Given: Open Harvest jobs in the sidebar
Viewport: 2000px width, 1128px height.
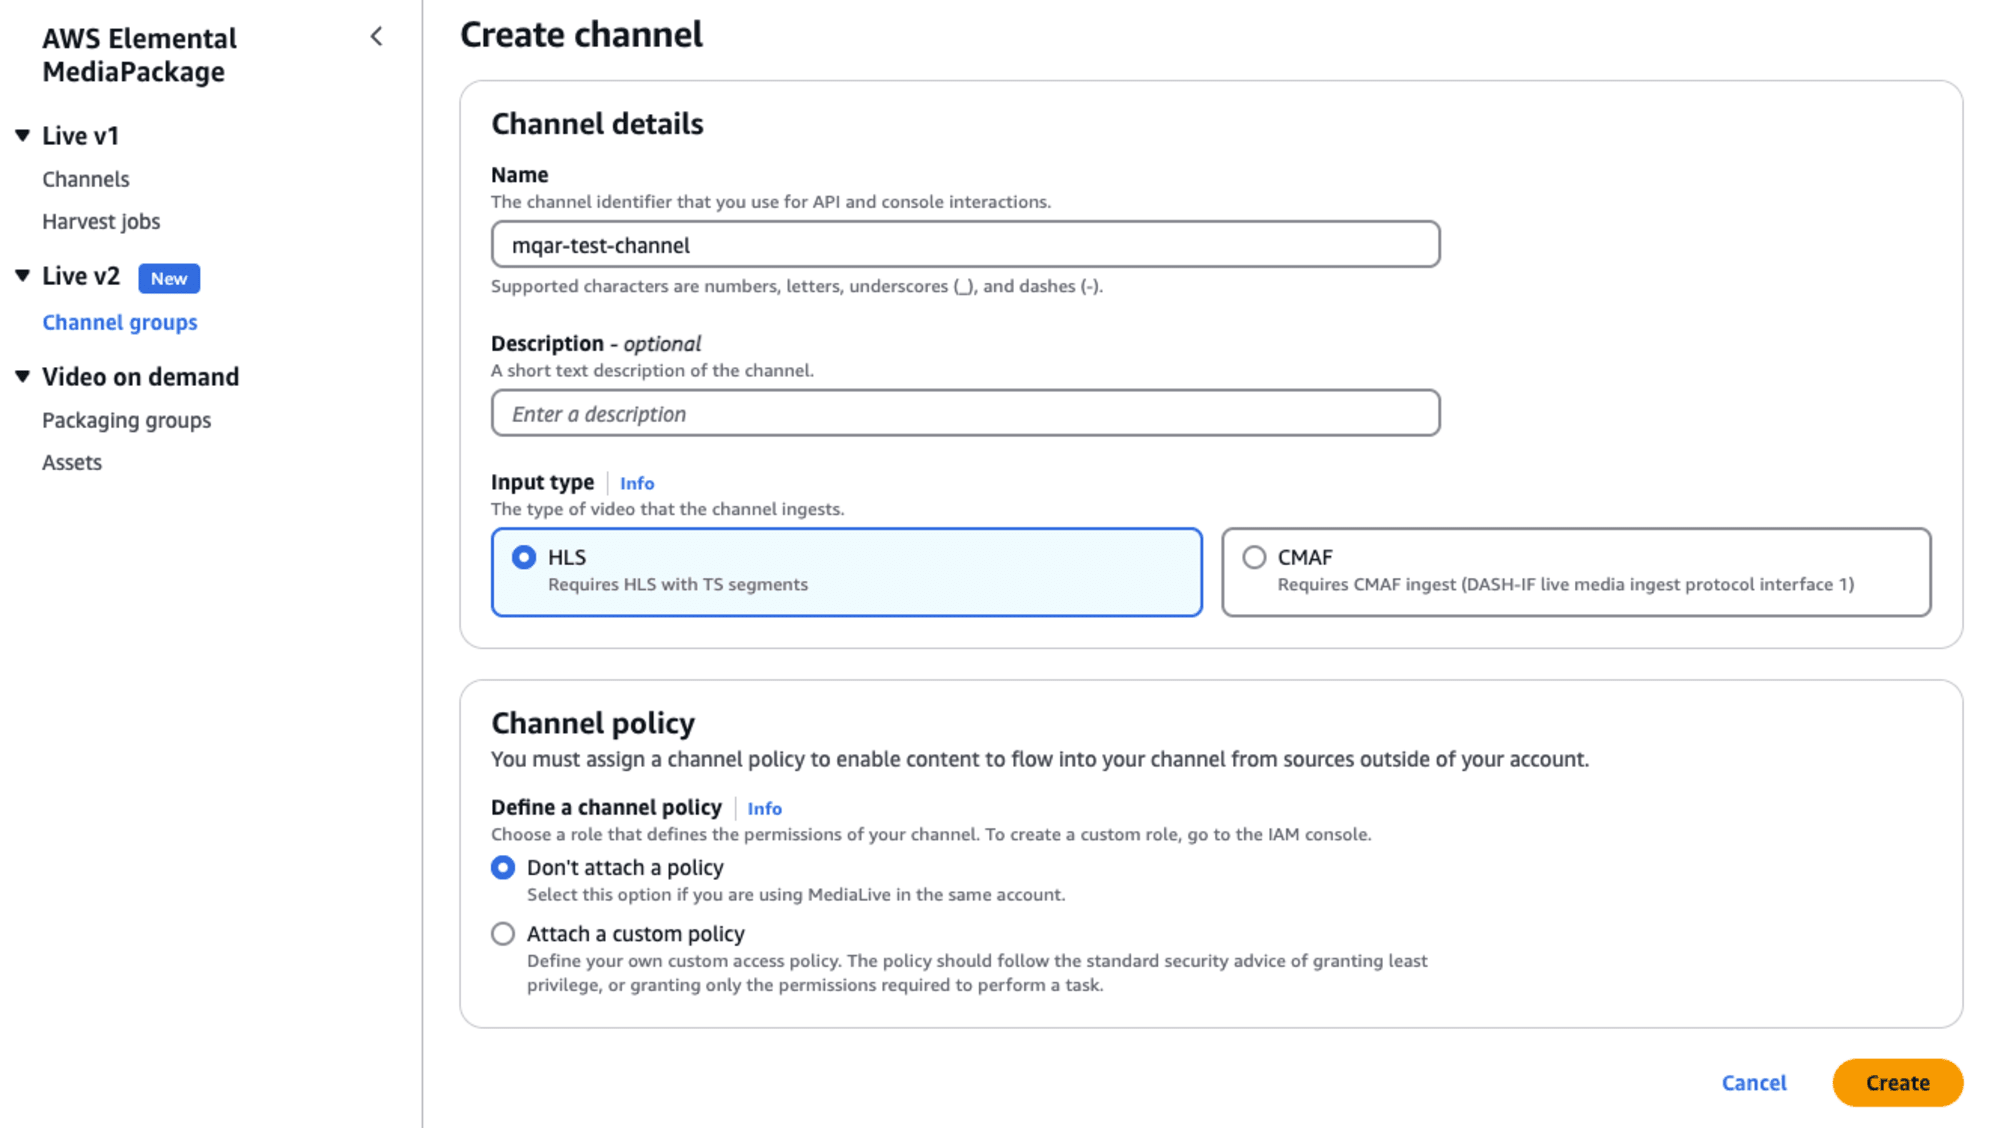Looking at the screenshot, I should pos(101,221).
